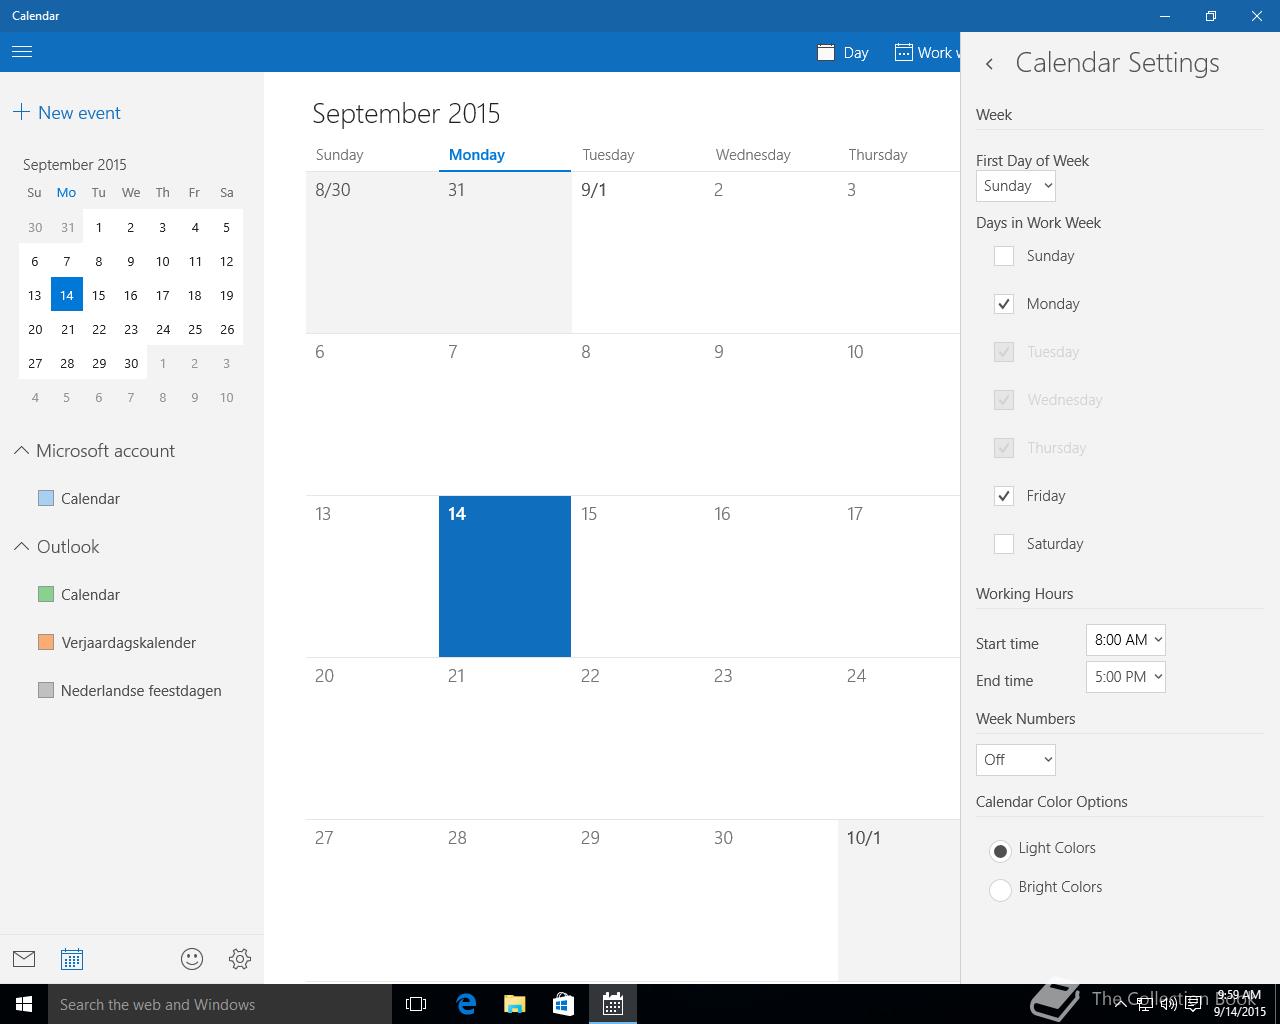Pick 25 in the mini calendar
The height and width of the screenshot is (1024, 1280).
pos(195,329)
